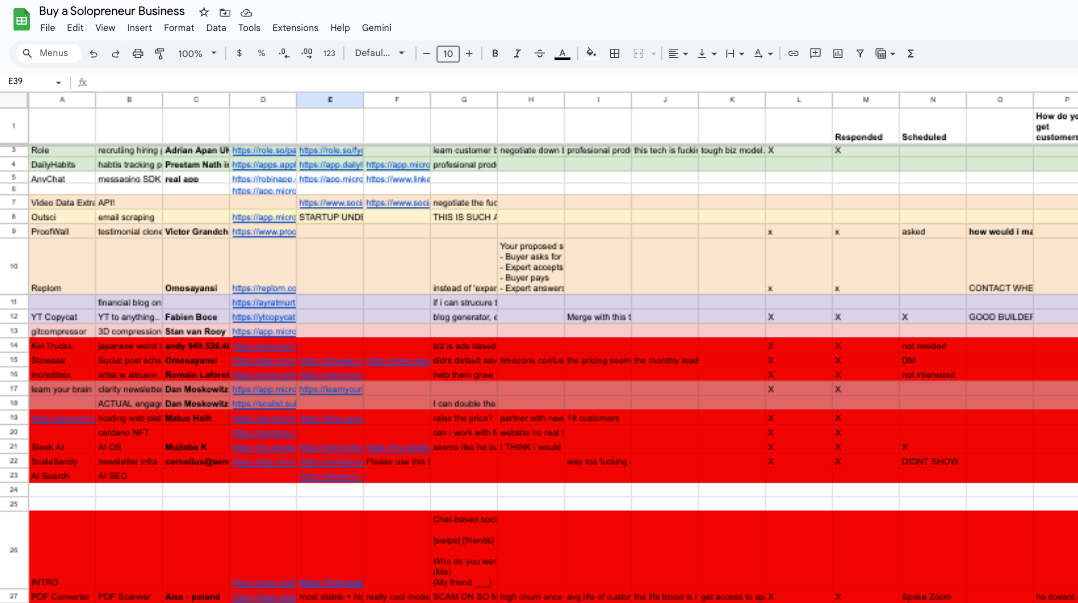
Task: Increase font size with plus button
Action: (x=470, y=54)
